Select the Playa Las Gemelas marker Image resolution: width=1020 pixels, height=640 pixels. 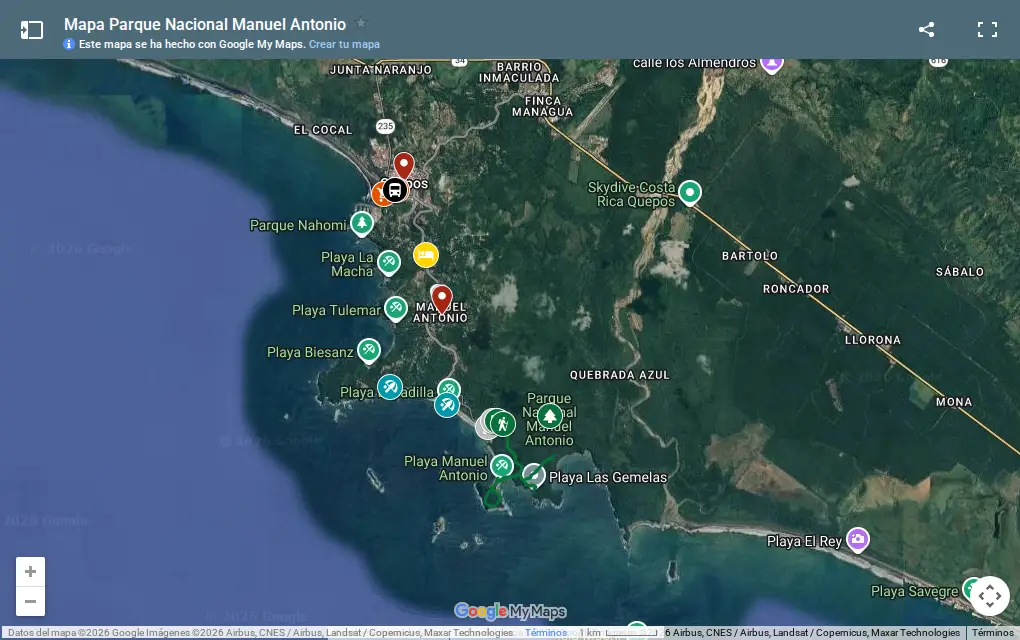[x=533, y=475]
